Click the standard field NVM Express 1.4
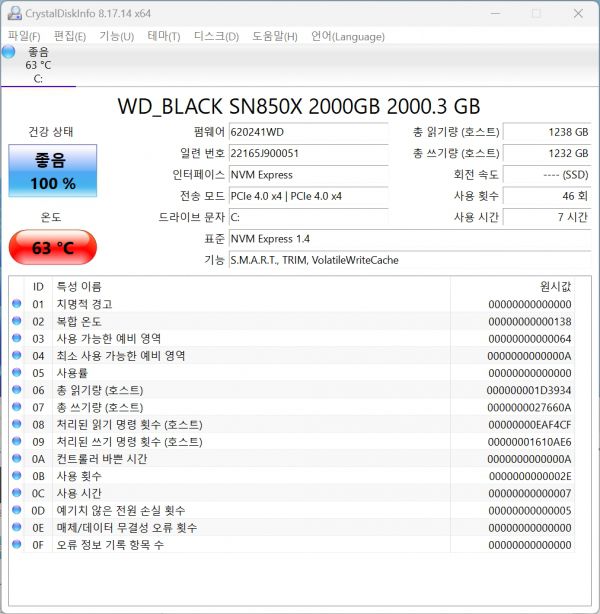Screen dimensions: 600x614 click(410, 238)
